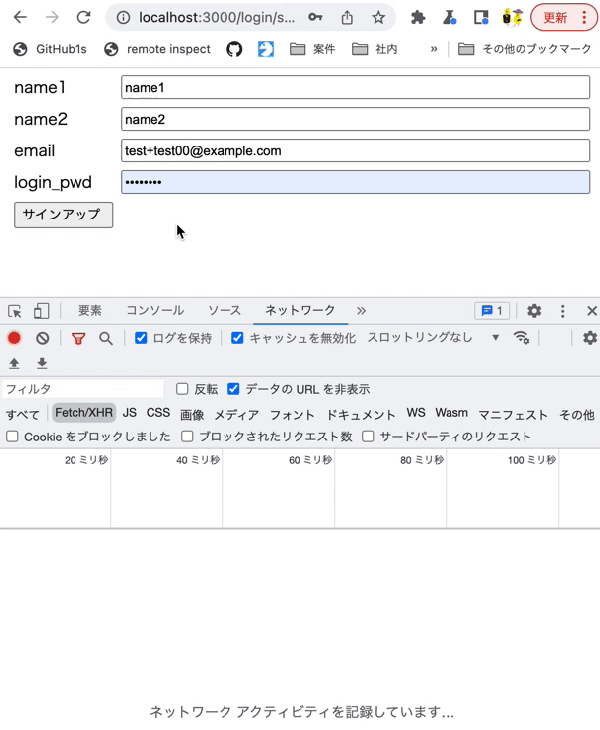600x730 pixels.
Task: Show more bookmarks with the » chevron
Action: coord(434,49)
